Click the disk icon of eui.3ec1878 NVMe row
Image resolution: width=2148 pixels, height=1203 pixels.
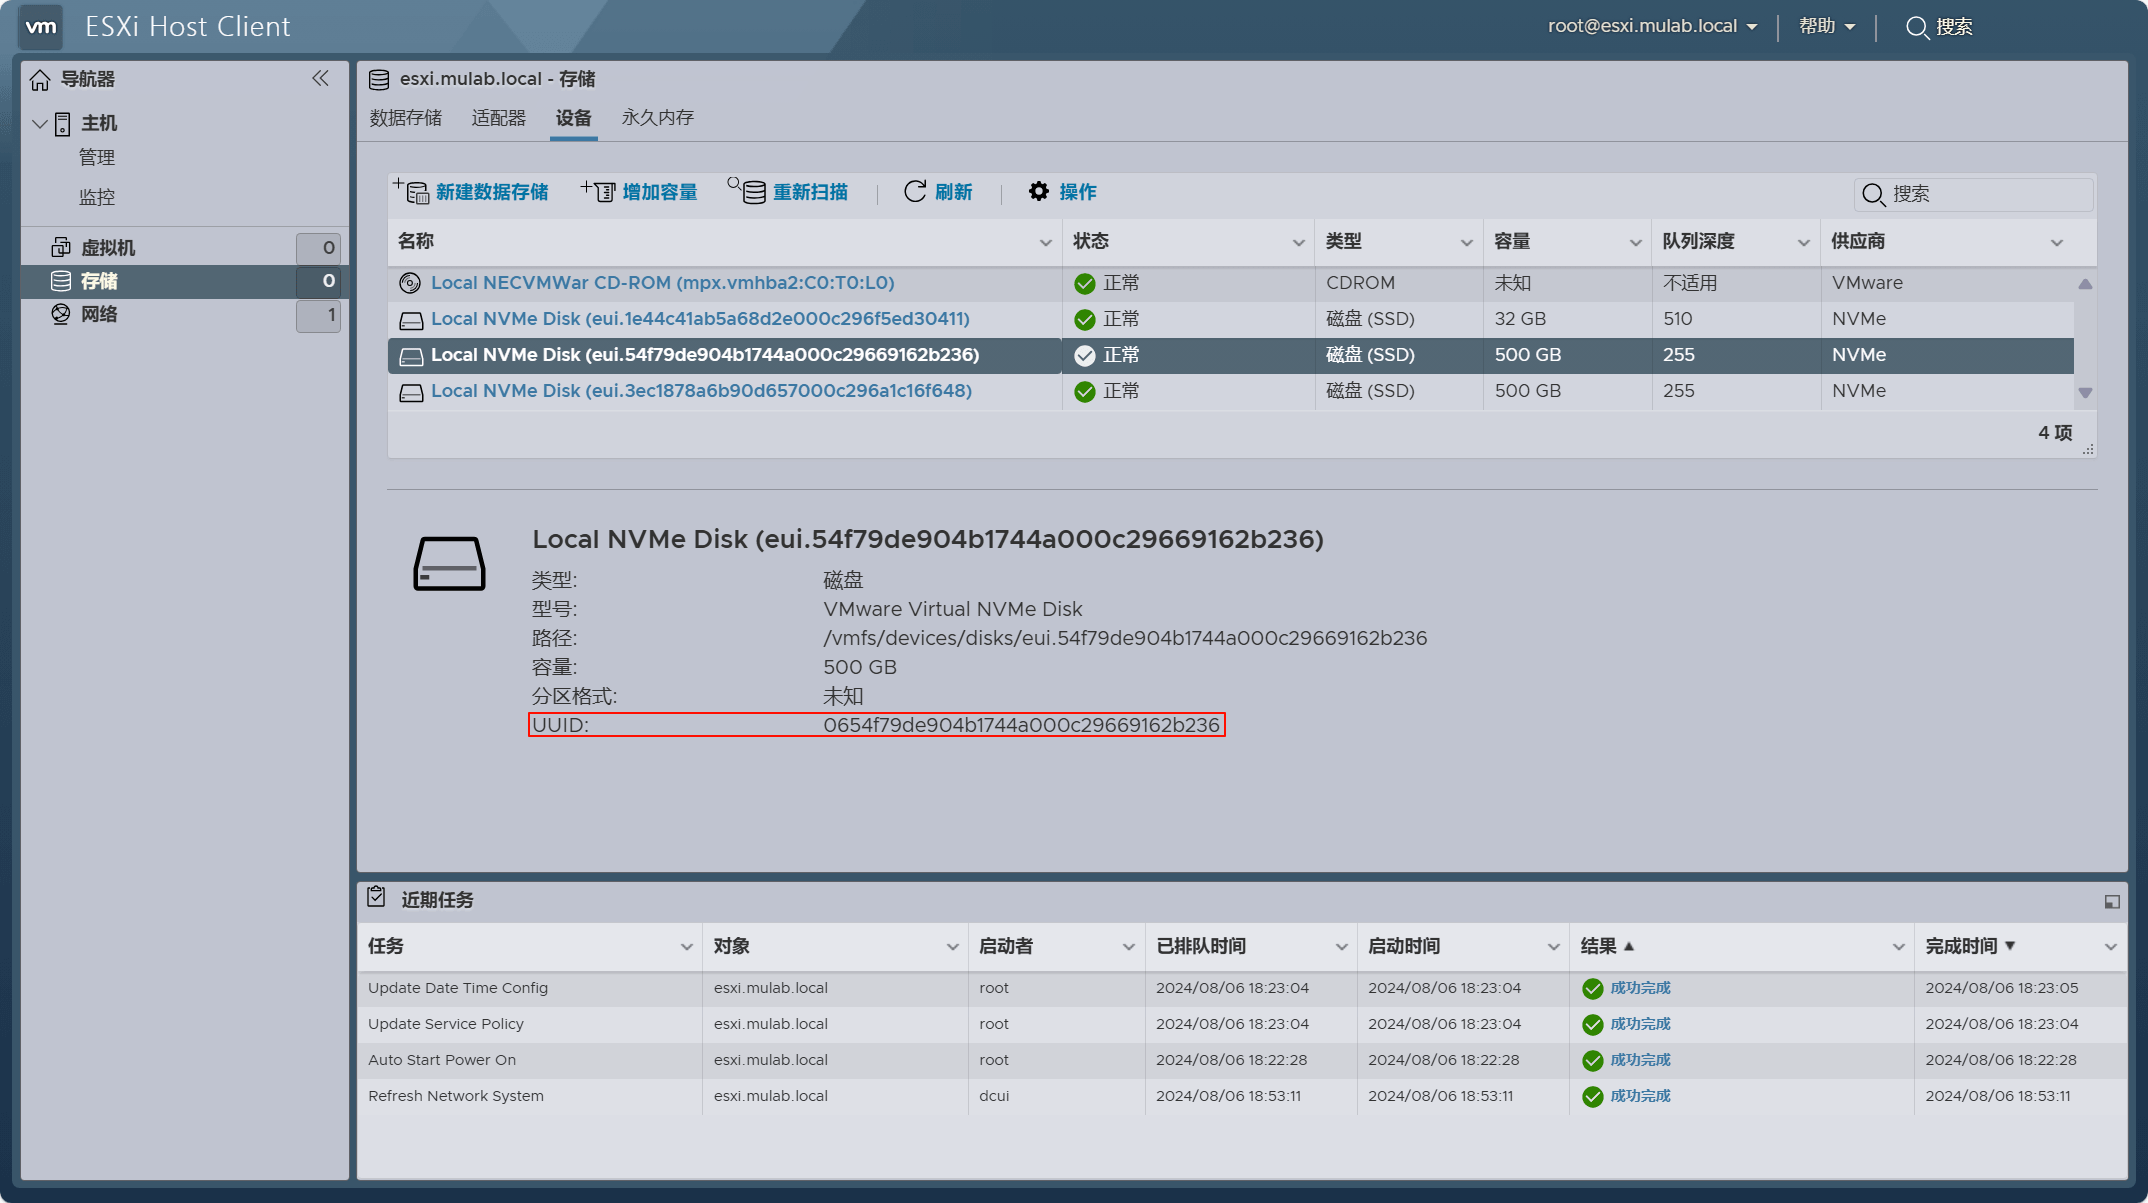tap(411, 392)
